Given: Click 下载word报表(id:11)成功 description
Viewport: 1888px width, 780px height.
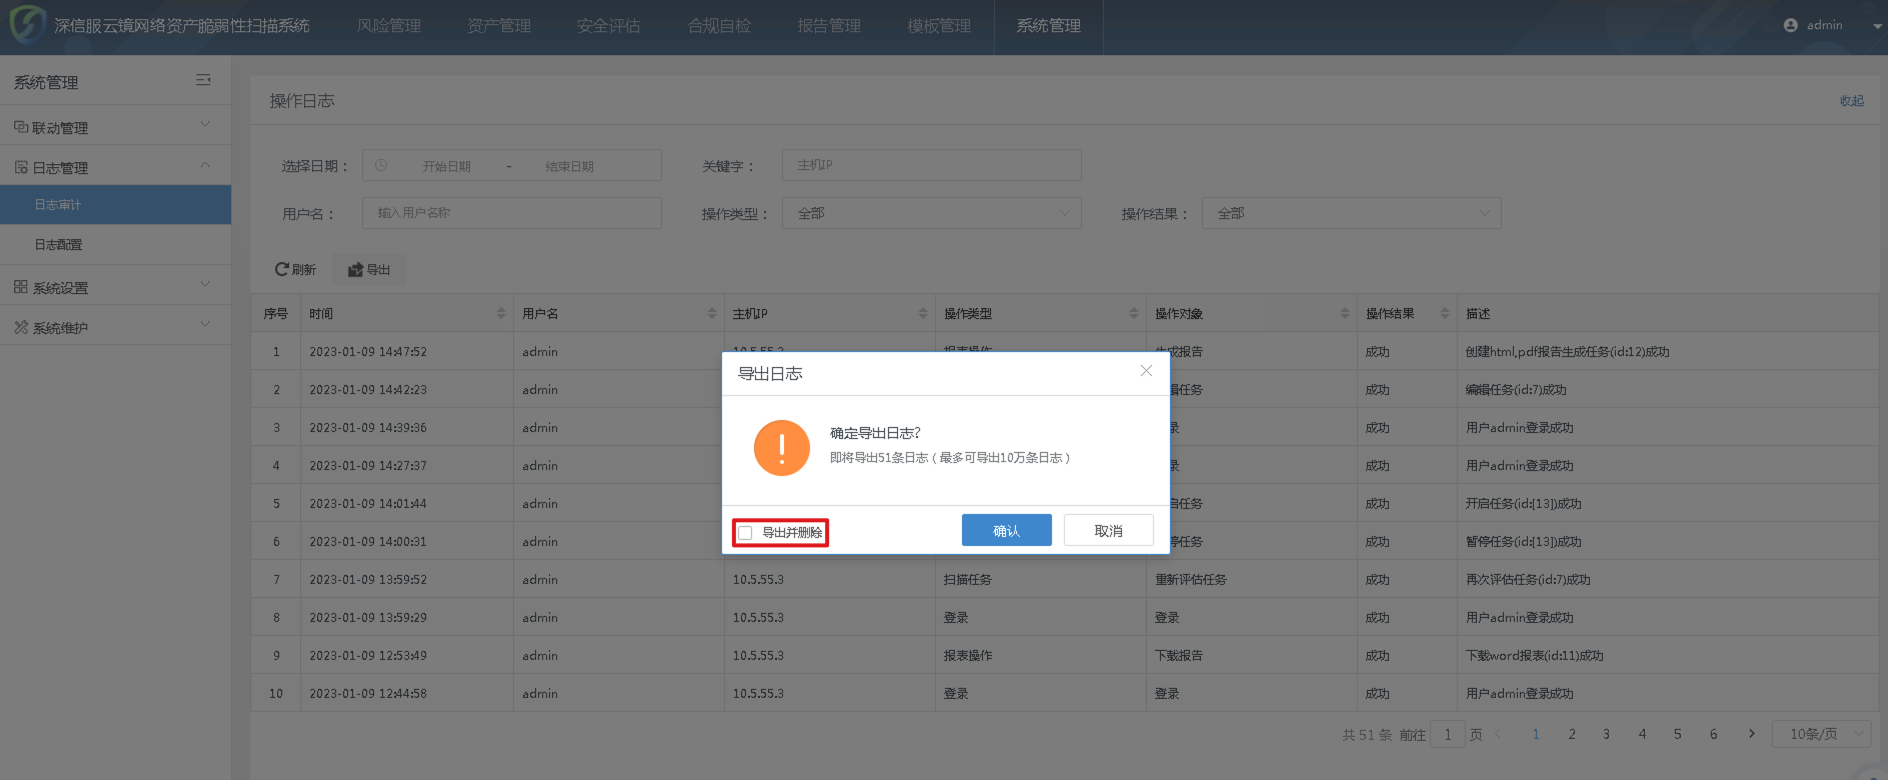Looking at the screenshot, I should (1534, 656).
